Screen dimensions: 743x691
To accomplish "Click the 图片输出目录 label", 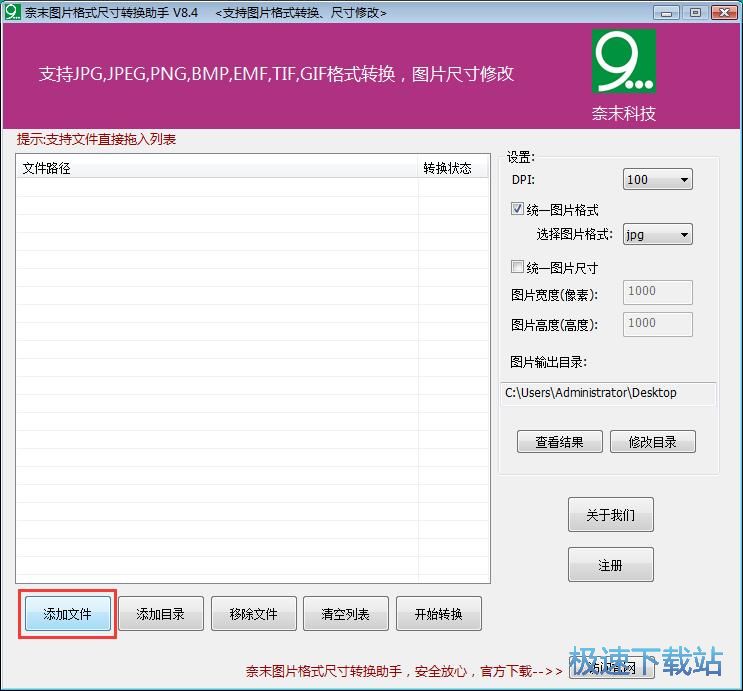I will [x=549, y=363].
